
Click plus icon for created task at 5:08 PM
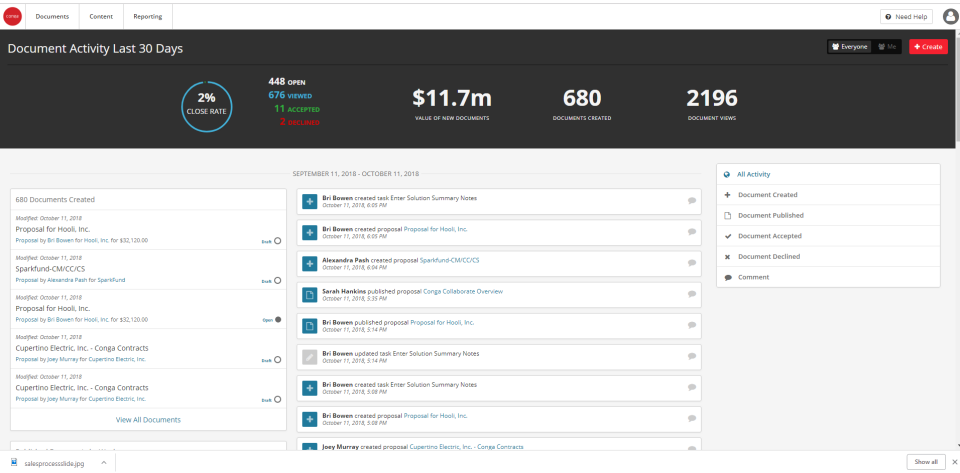pyautogui.click(x=310, y=388)
